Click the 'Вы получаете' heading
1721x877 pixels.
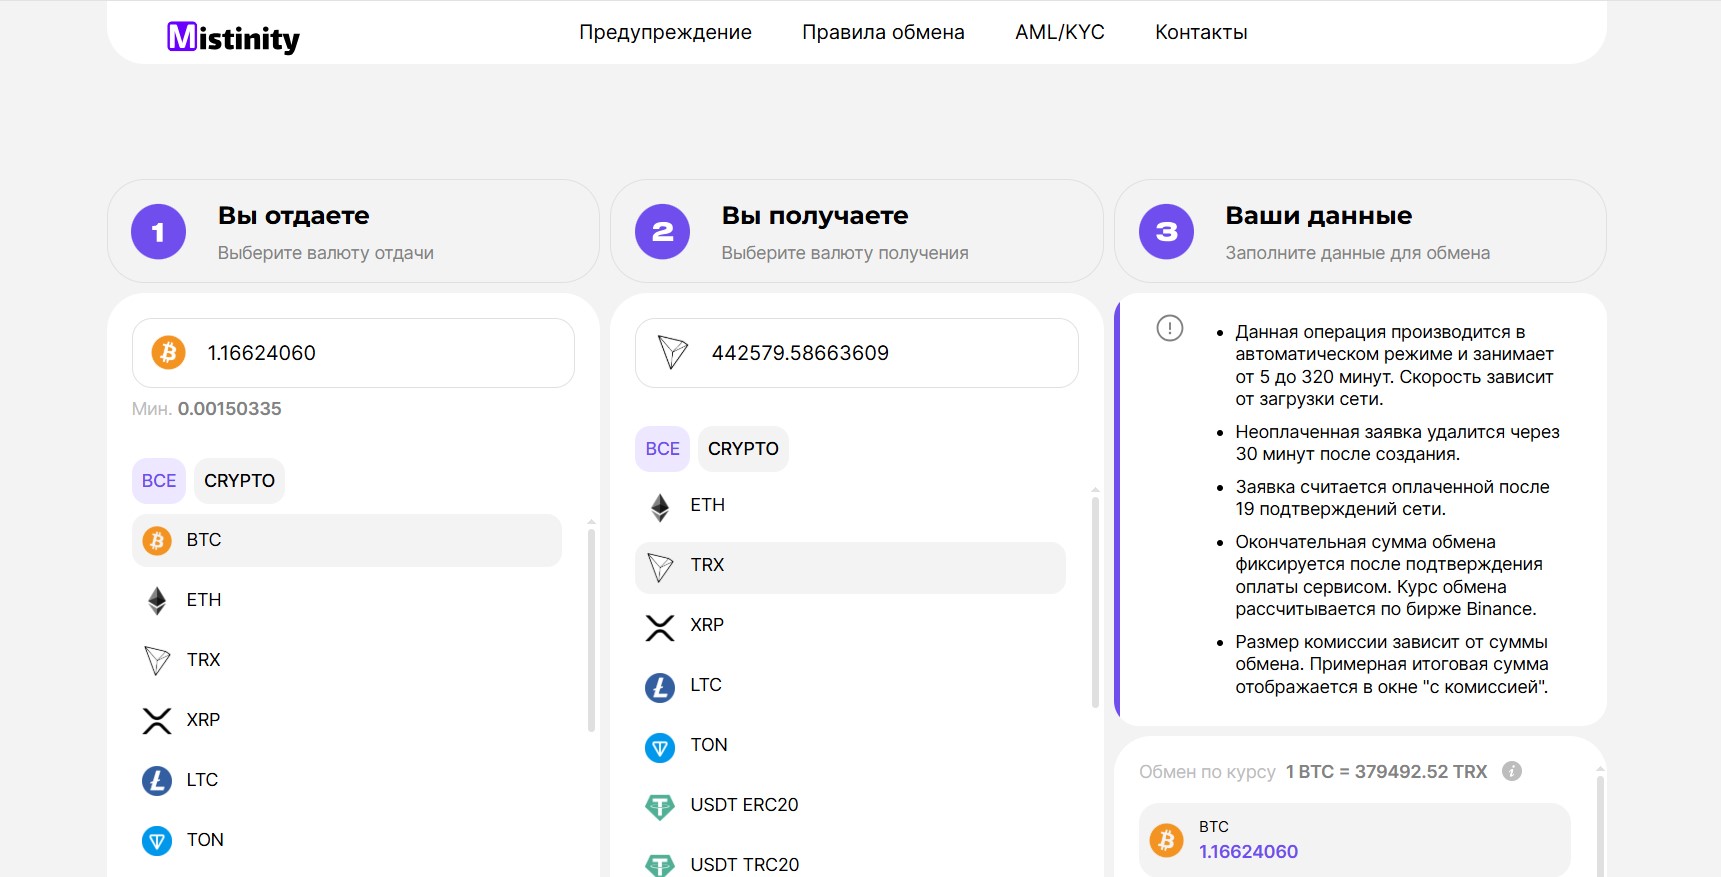pyautogui.click(x=815, y=215)
